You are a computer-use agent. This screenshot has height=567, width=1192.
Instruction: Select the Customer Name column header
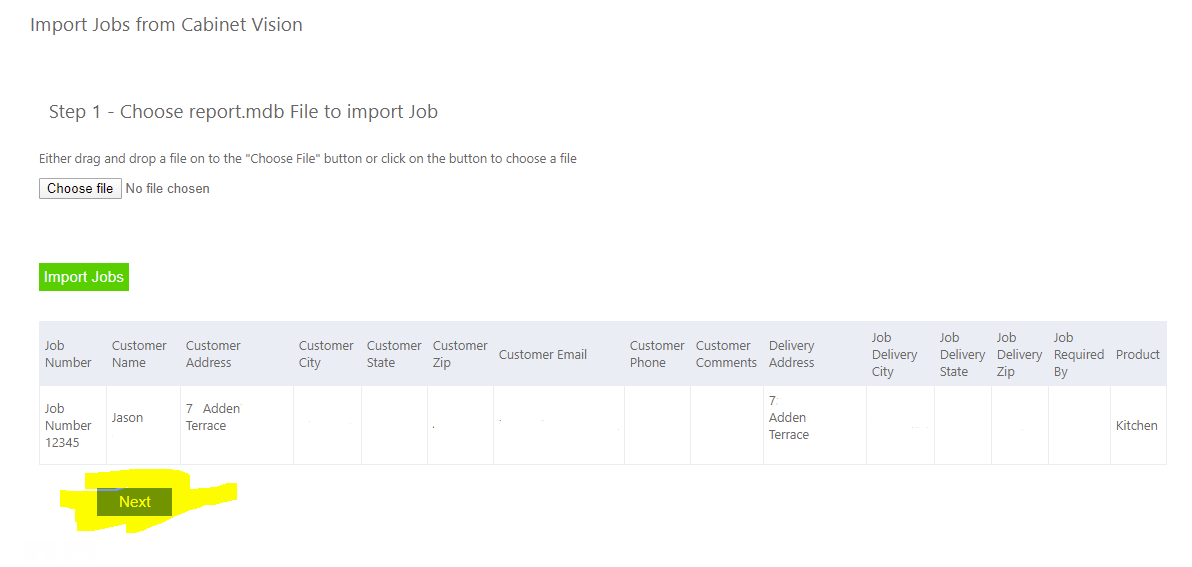(139, 354)
